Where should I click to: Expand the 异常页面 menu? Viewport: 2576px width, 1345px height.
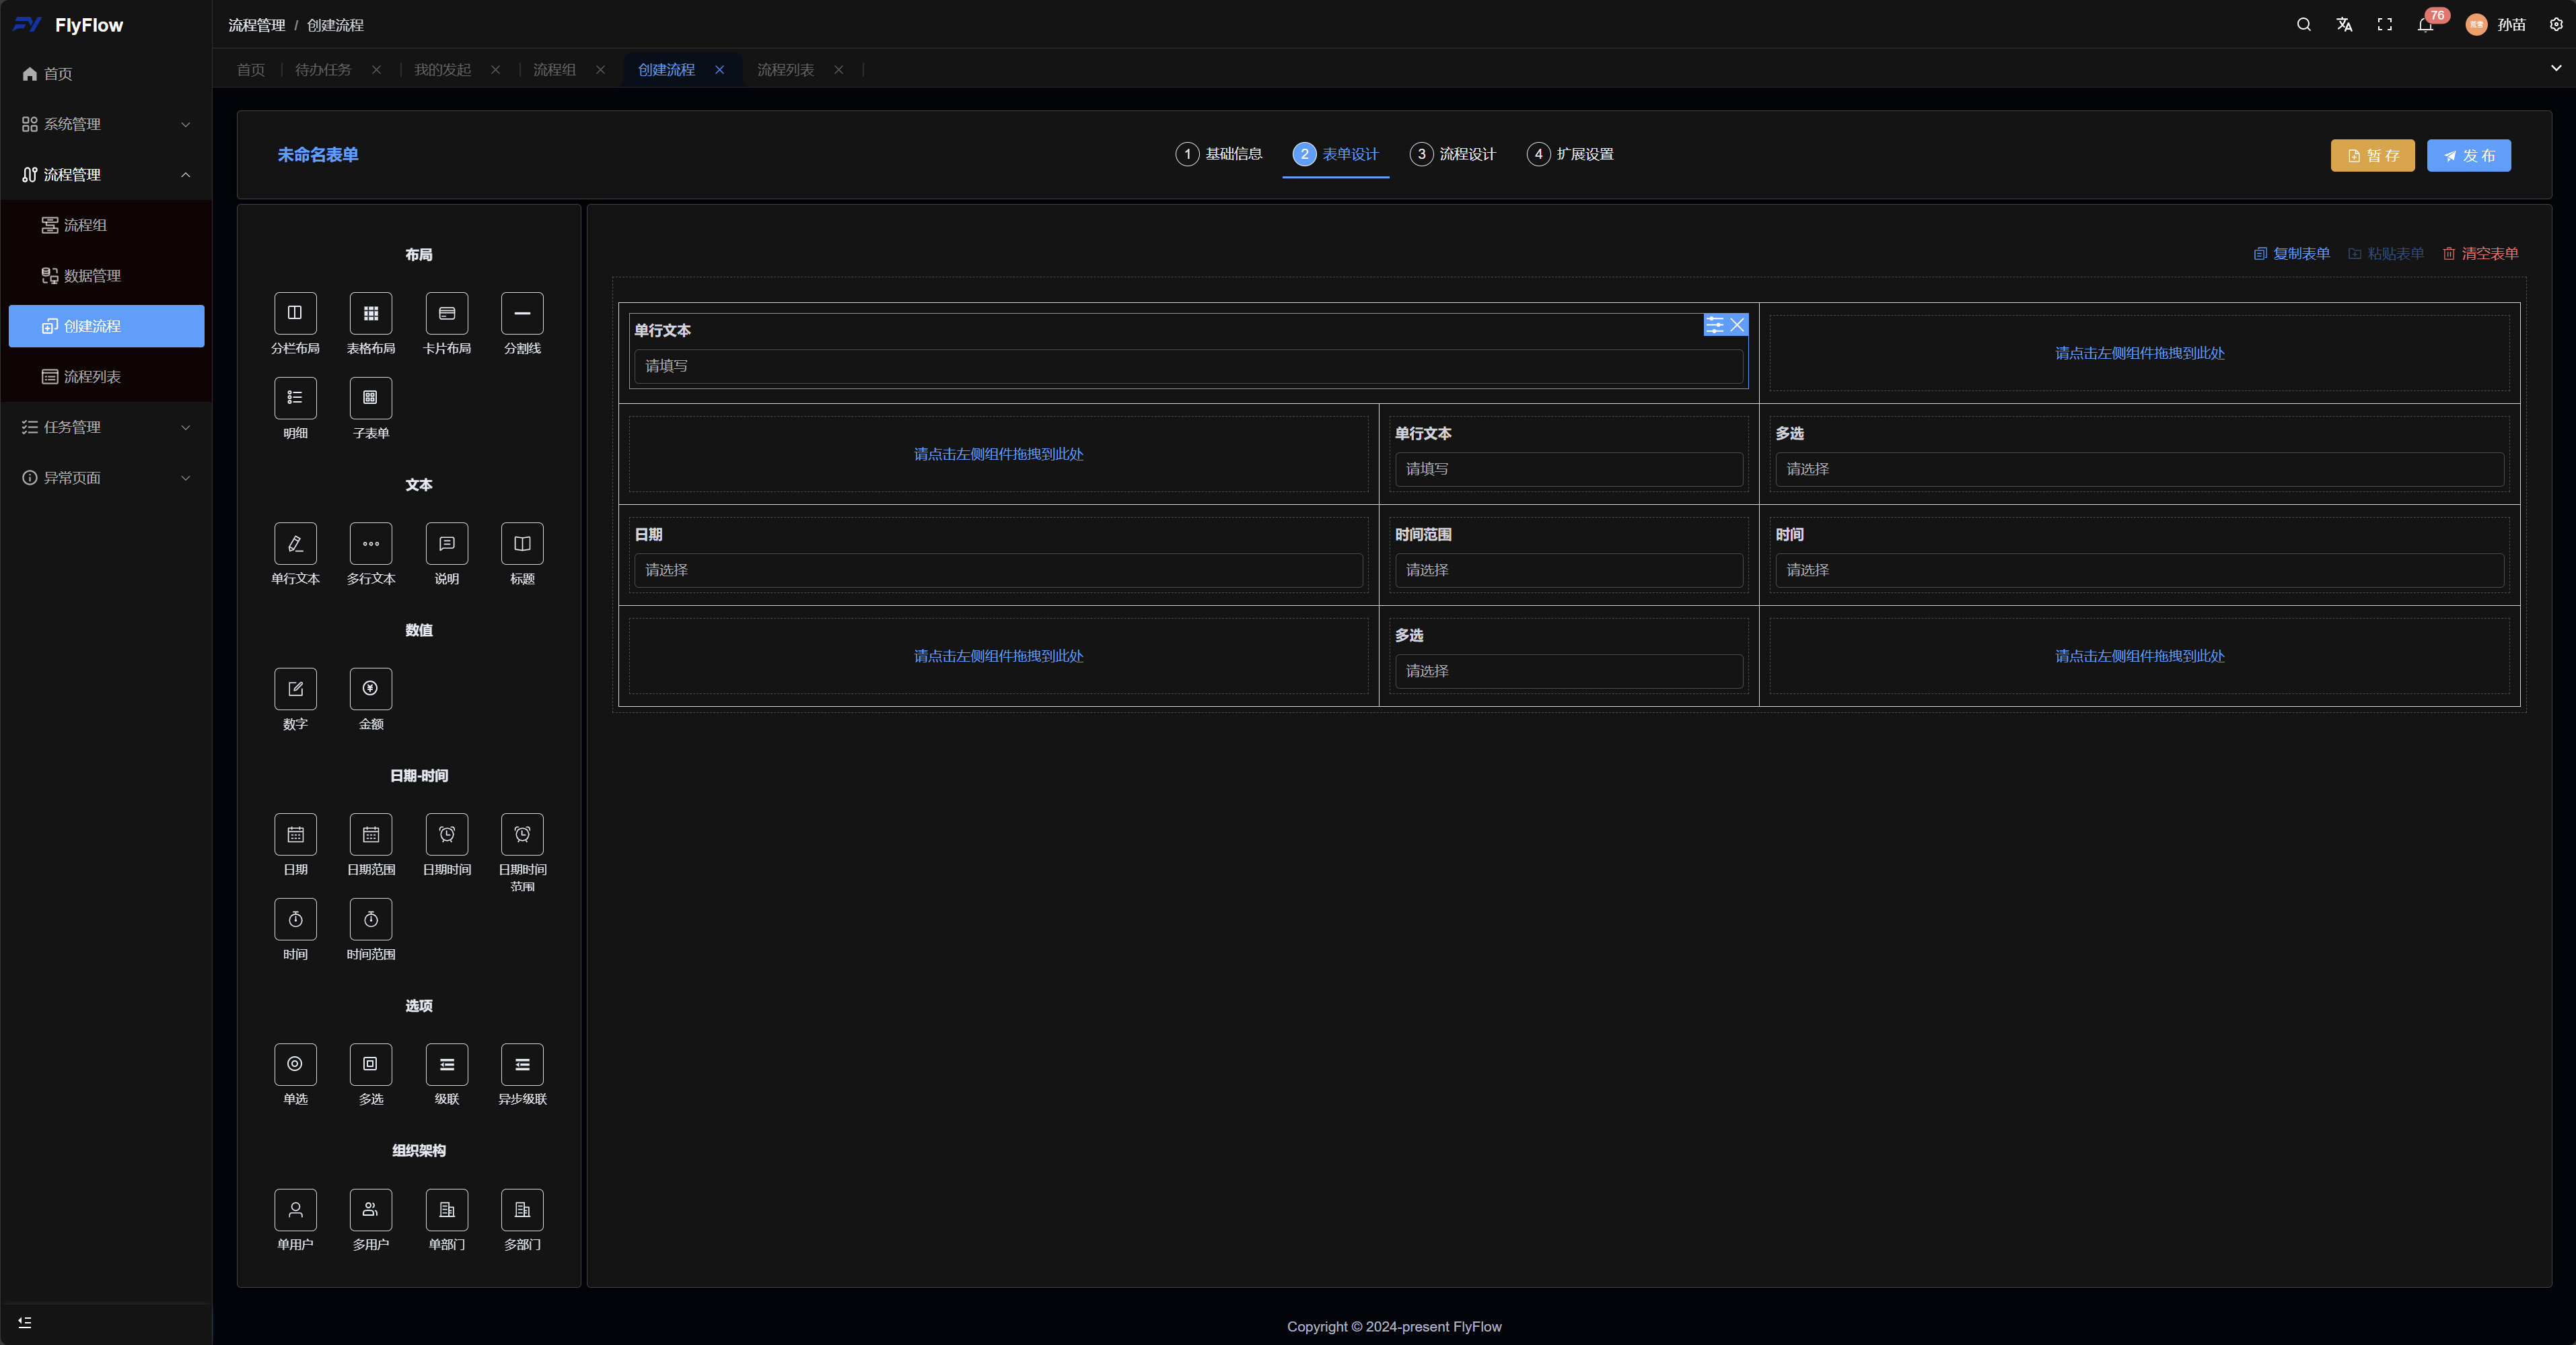tap(106, 478)
